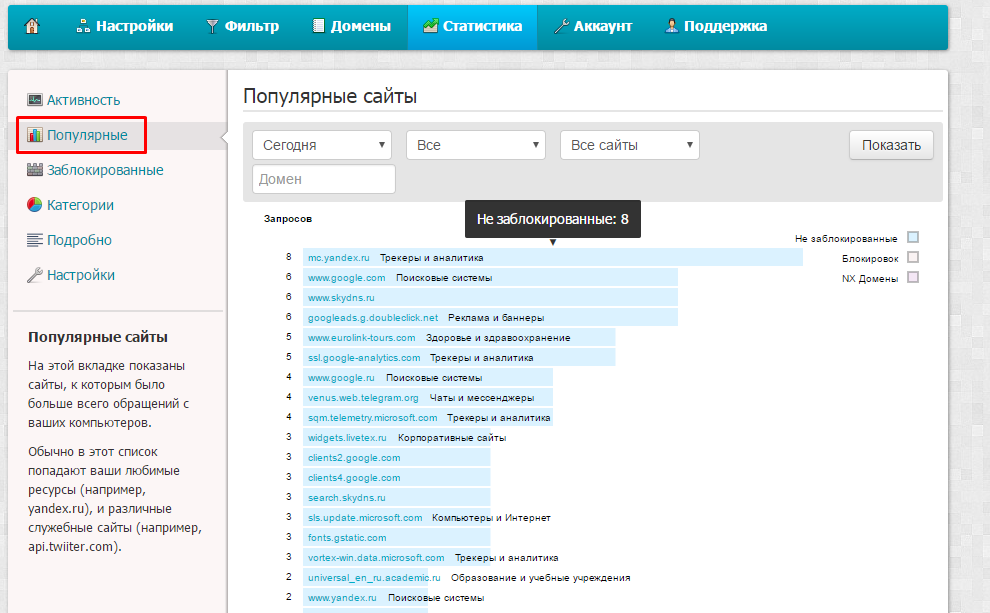This screenshot has height=613, width=990.
Task: Open sidebar Настройки link
Action: click(81, 275)
